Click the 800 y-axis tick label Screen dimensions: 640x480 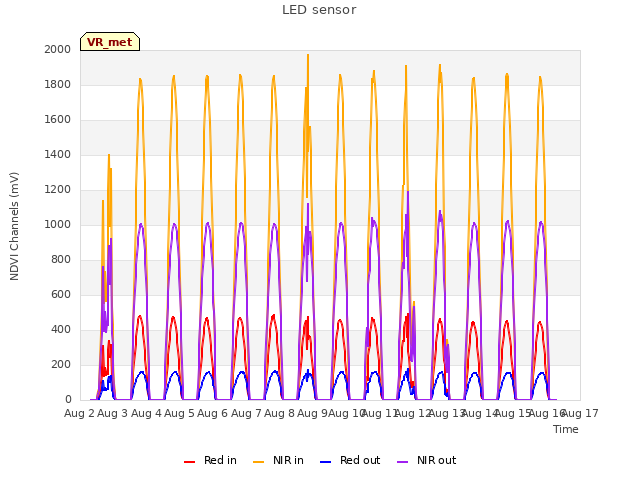click(61, 260)
